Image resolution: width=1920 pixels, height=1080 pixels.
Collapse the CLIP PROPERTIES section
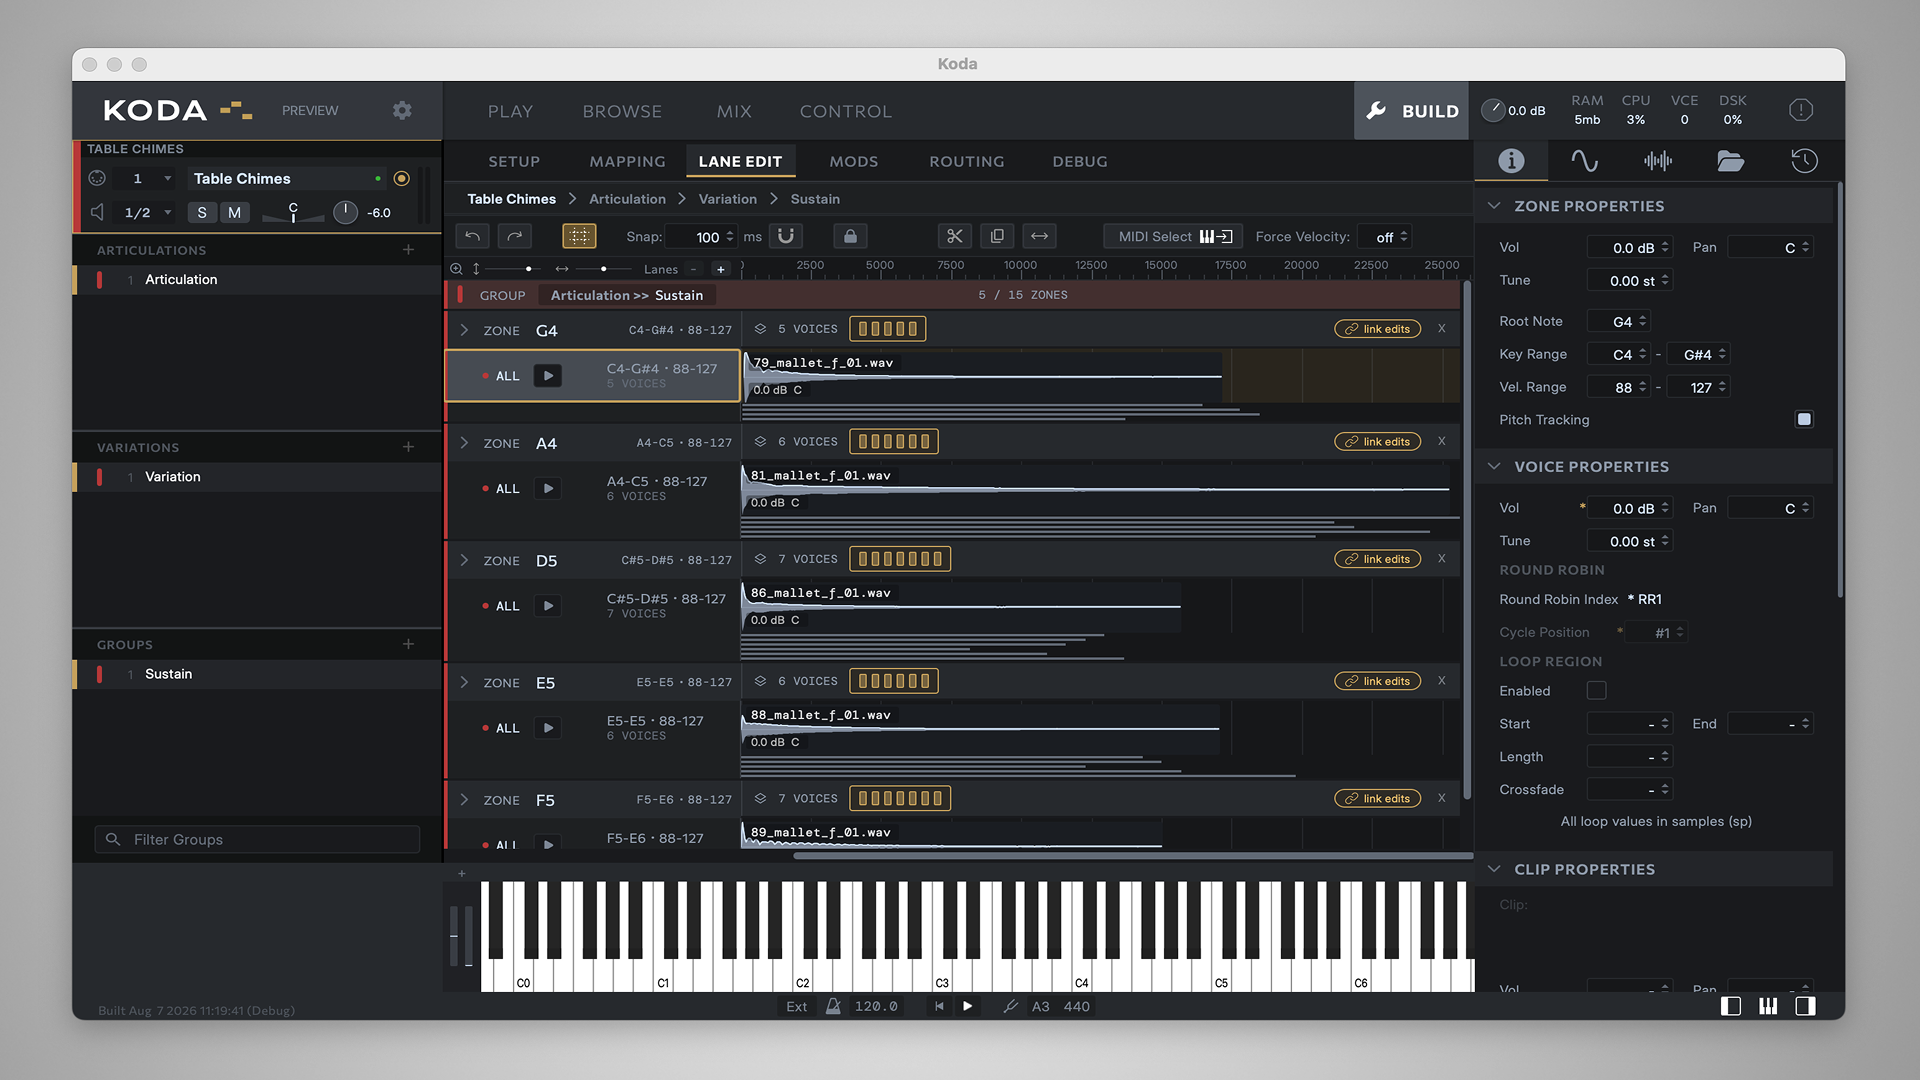[1494, 869]
